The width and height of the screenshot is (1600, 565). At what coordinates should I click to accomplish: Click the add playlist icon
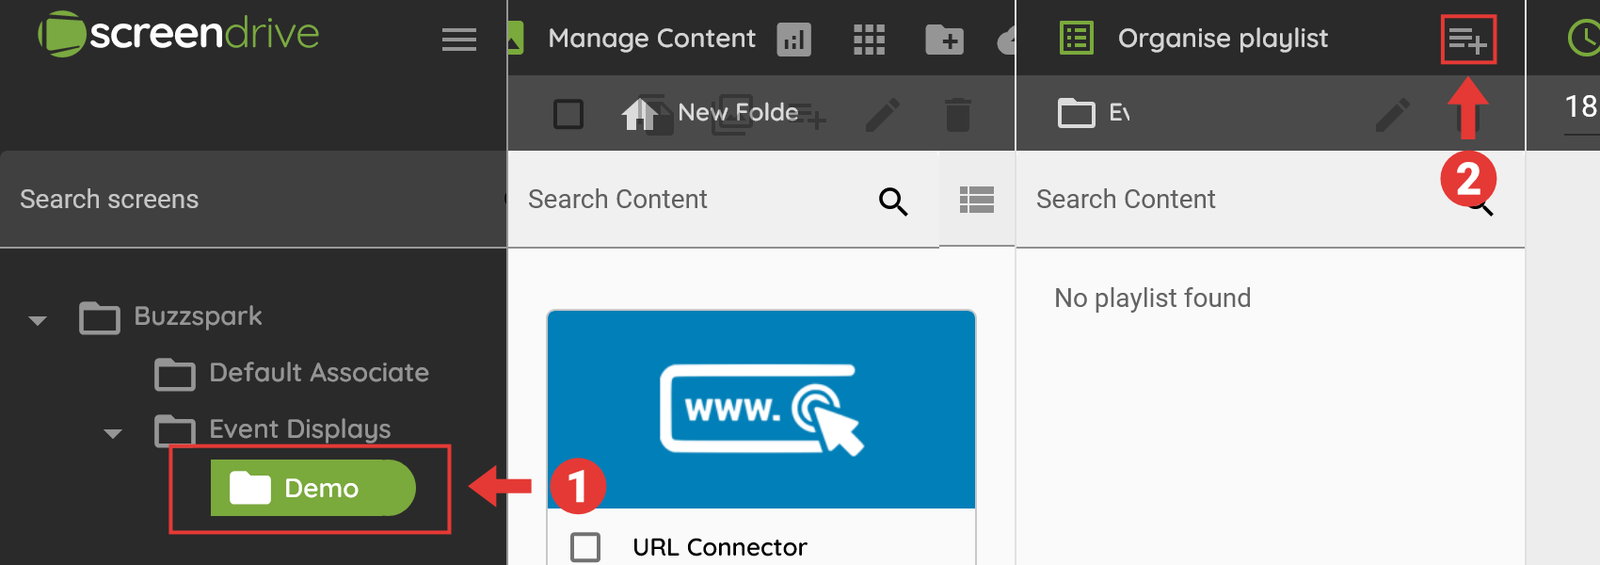click(1467, 40)
